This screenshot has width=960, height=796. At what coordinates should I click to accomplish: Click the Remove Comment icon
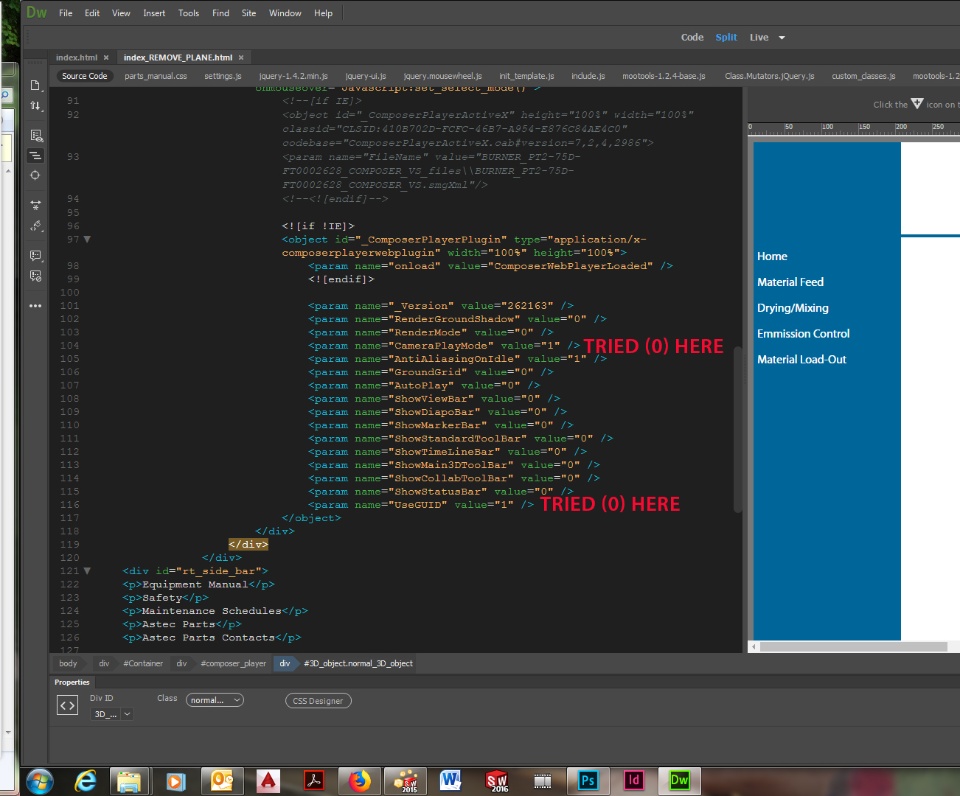point(36,275)
